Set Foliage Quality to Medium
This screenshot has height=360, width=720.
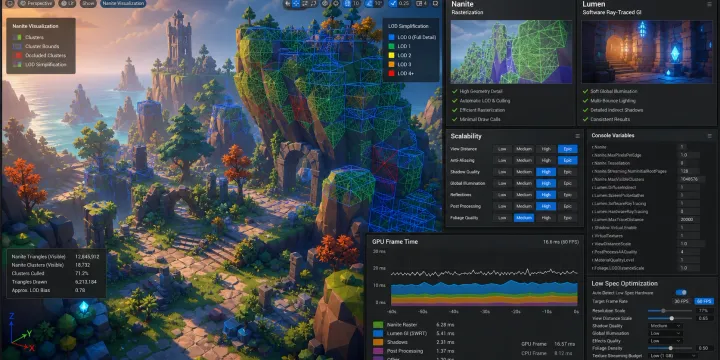pos(524,218)
